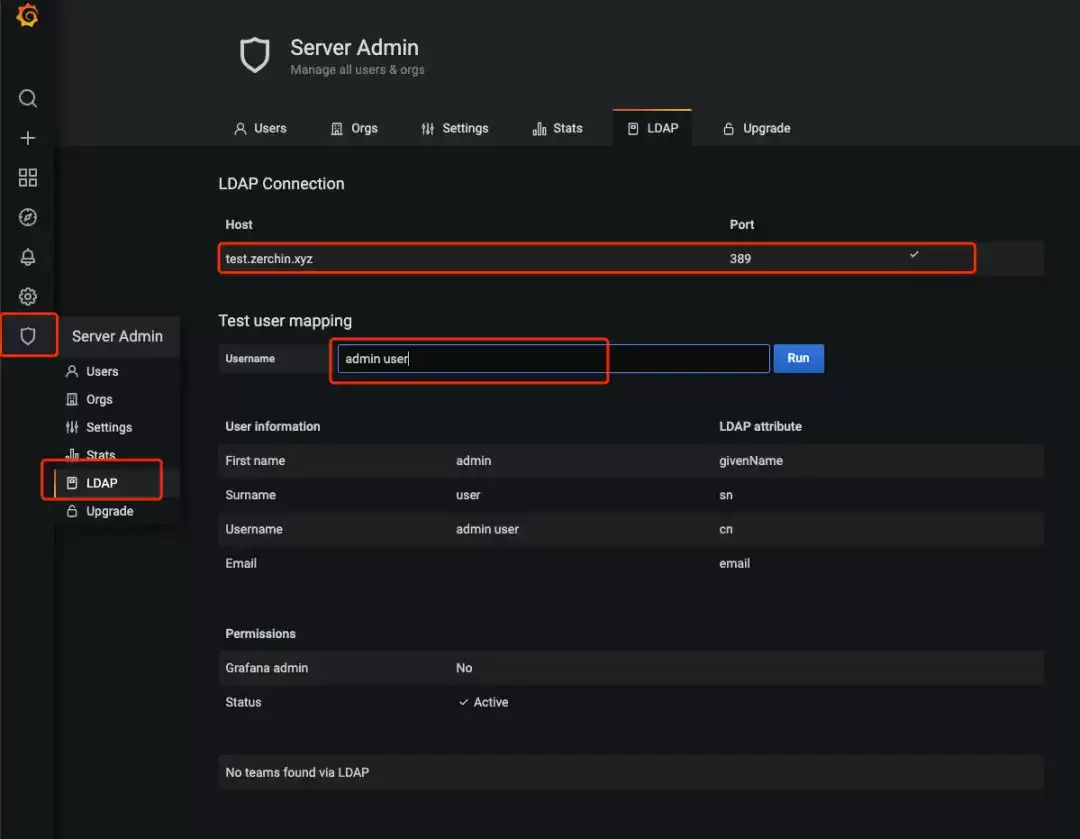This screenshot has height=839, width=1080.
Task: Switch to the Orgs tab
Action: (x=355, y=128)
